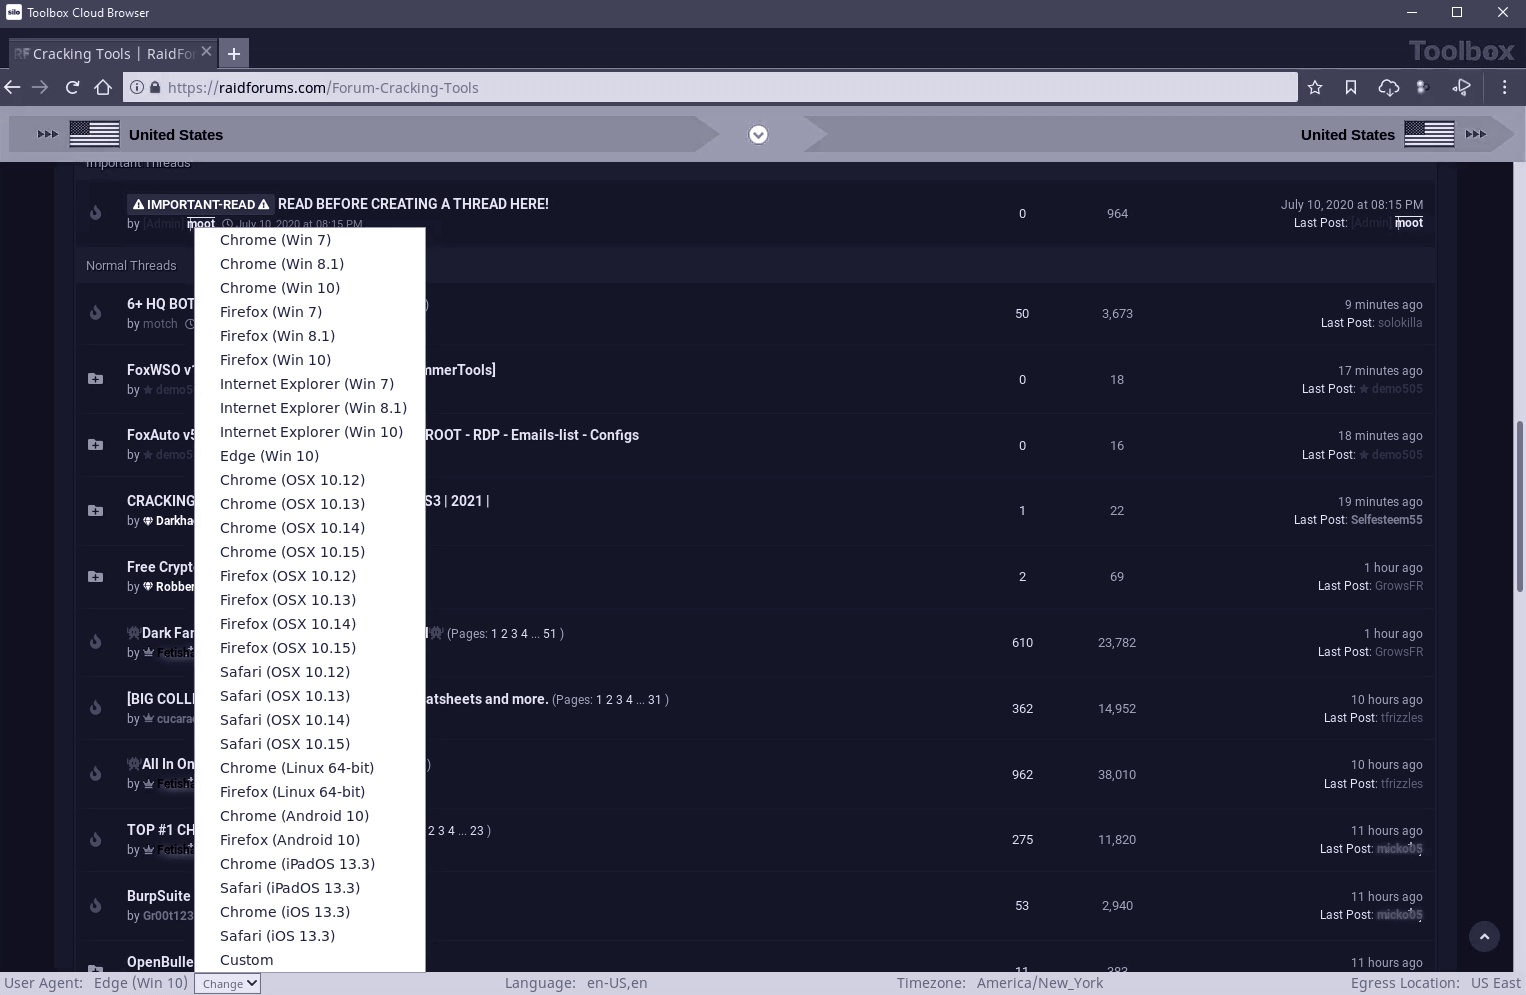Open the home page icon

coord(103,88)
